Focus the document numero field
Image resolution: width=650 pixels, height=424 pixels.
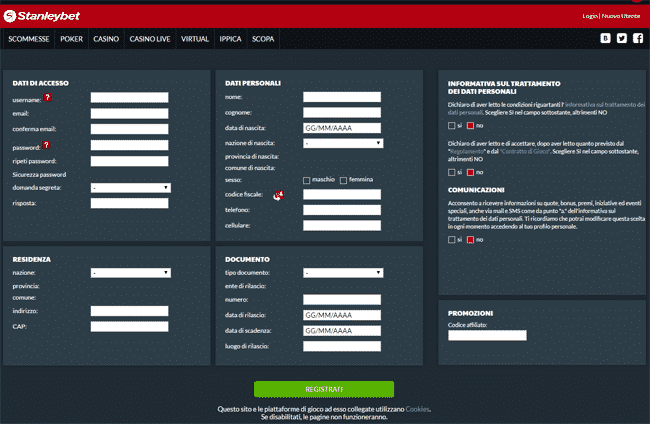click(x=342, y=300)
